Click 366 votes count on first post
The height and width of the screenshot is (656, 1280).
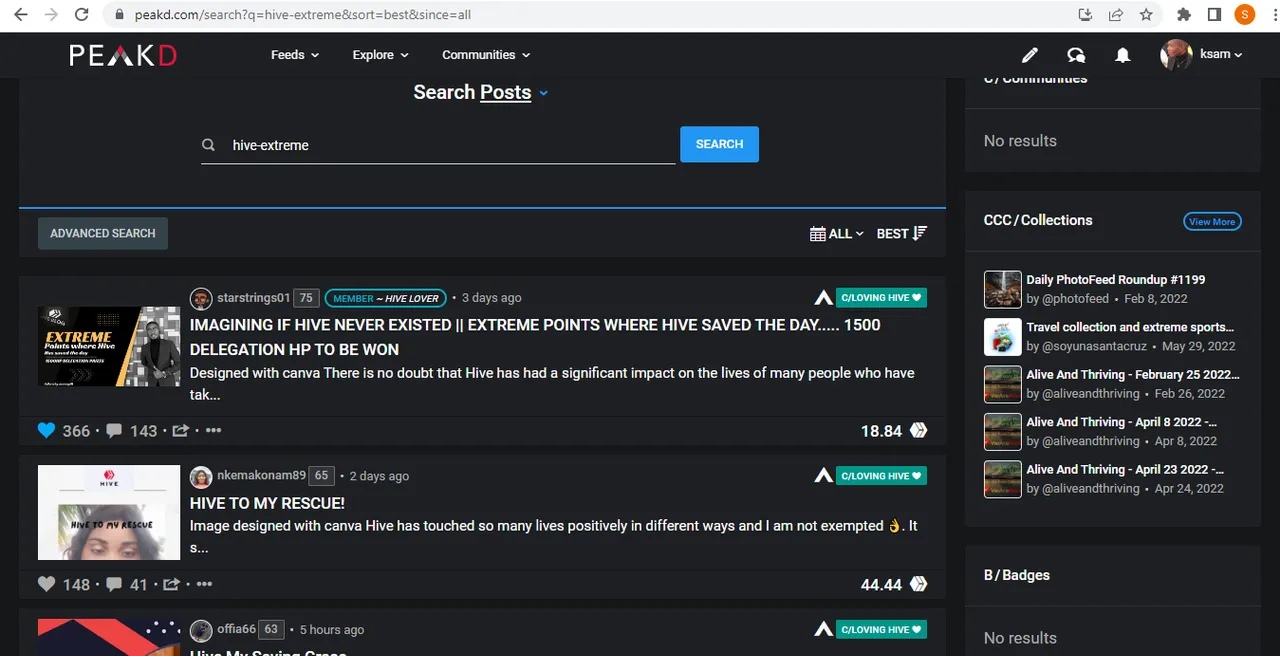coord(76,431)
